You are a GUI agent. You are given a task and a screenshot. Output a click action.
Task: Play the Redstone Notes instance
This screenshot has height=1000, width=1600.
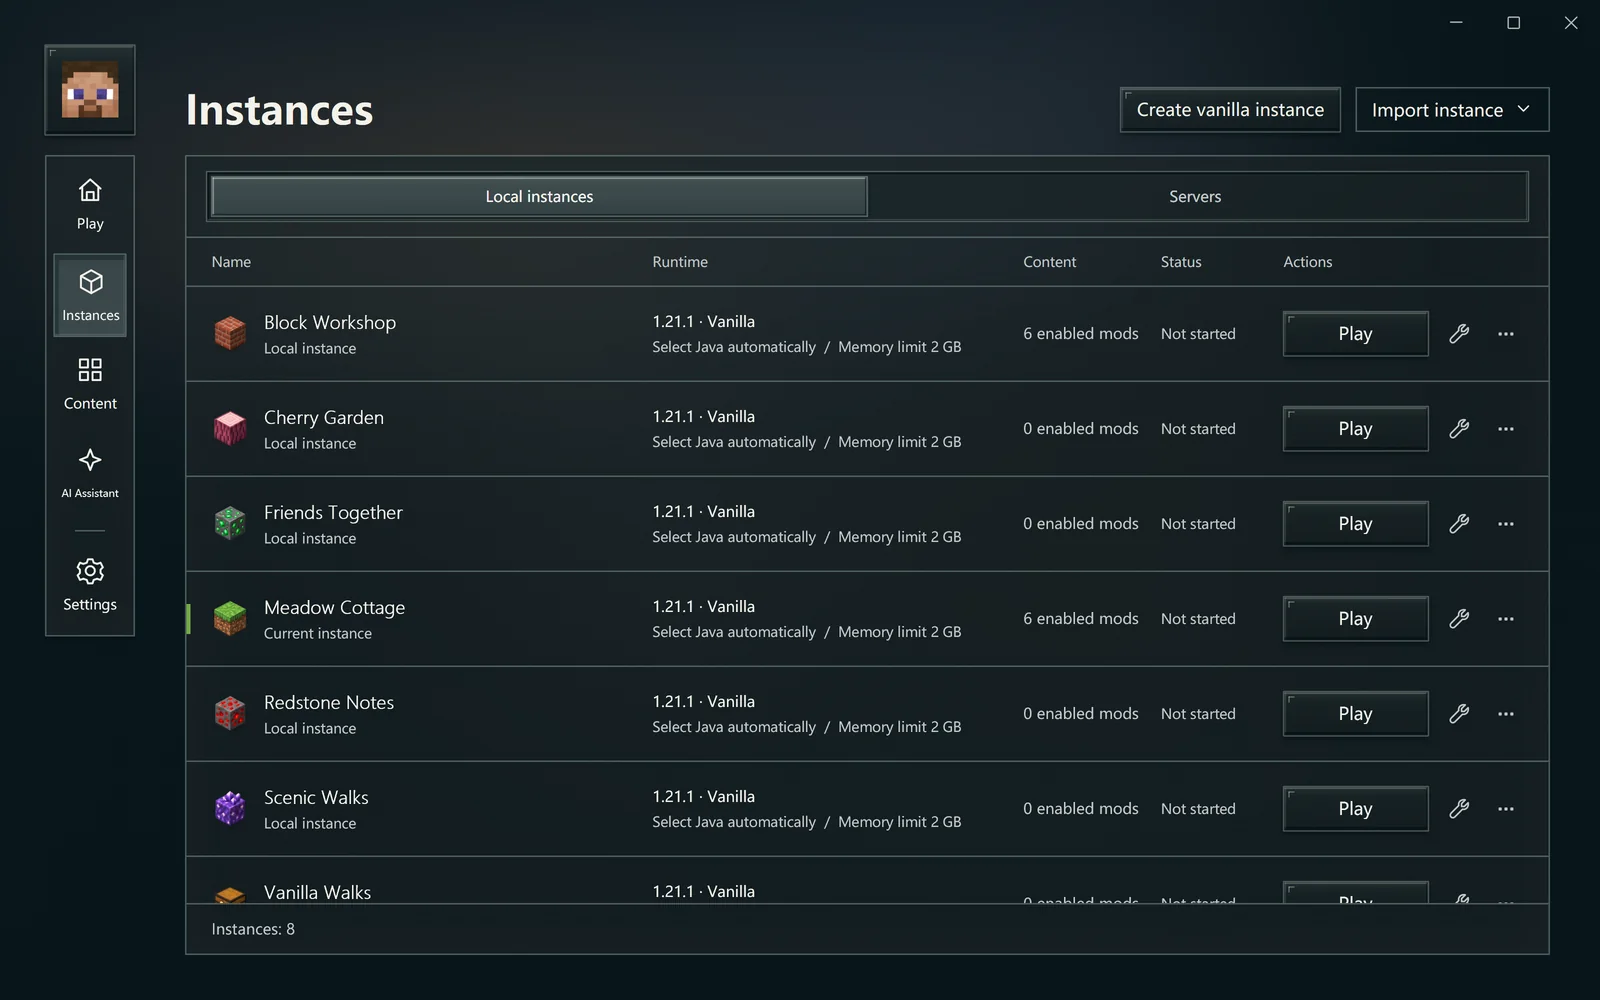(1355, 714)
